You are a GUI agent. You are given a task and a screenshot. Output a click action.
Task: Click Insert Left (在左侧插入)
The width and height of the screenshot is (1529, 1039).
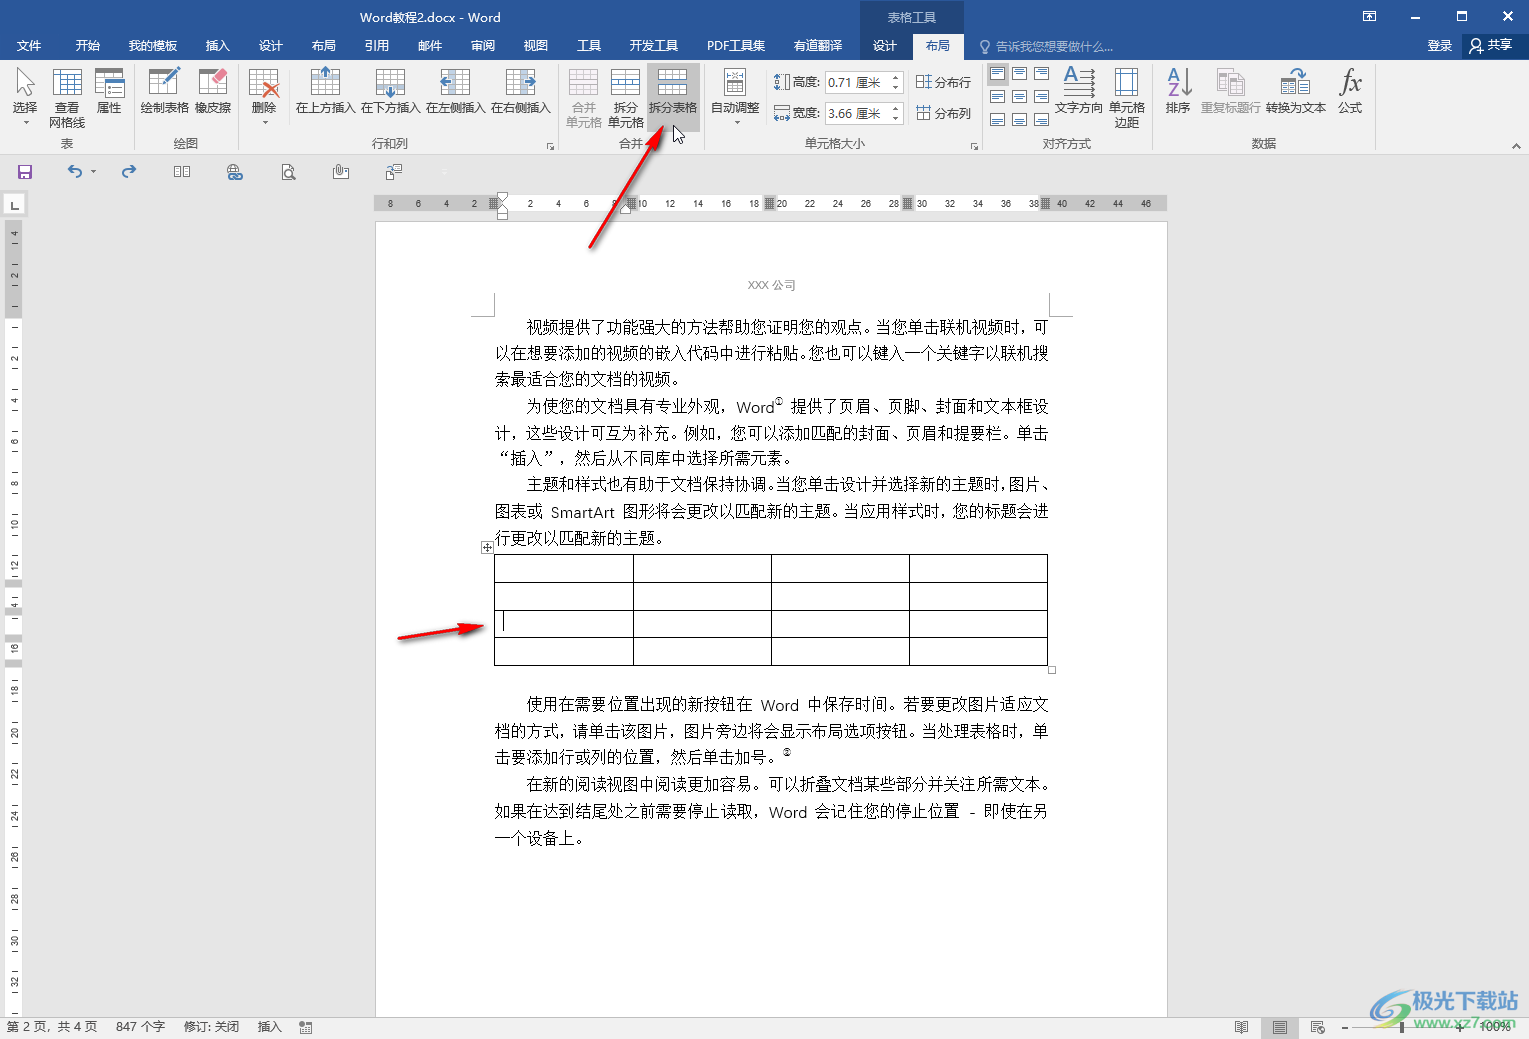coord(455,91)
